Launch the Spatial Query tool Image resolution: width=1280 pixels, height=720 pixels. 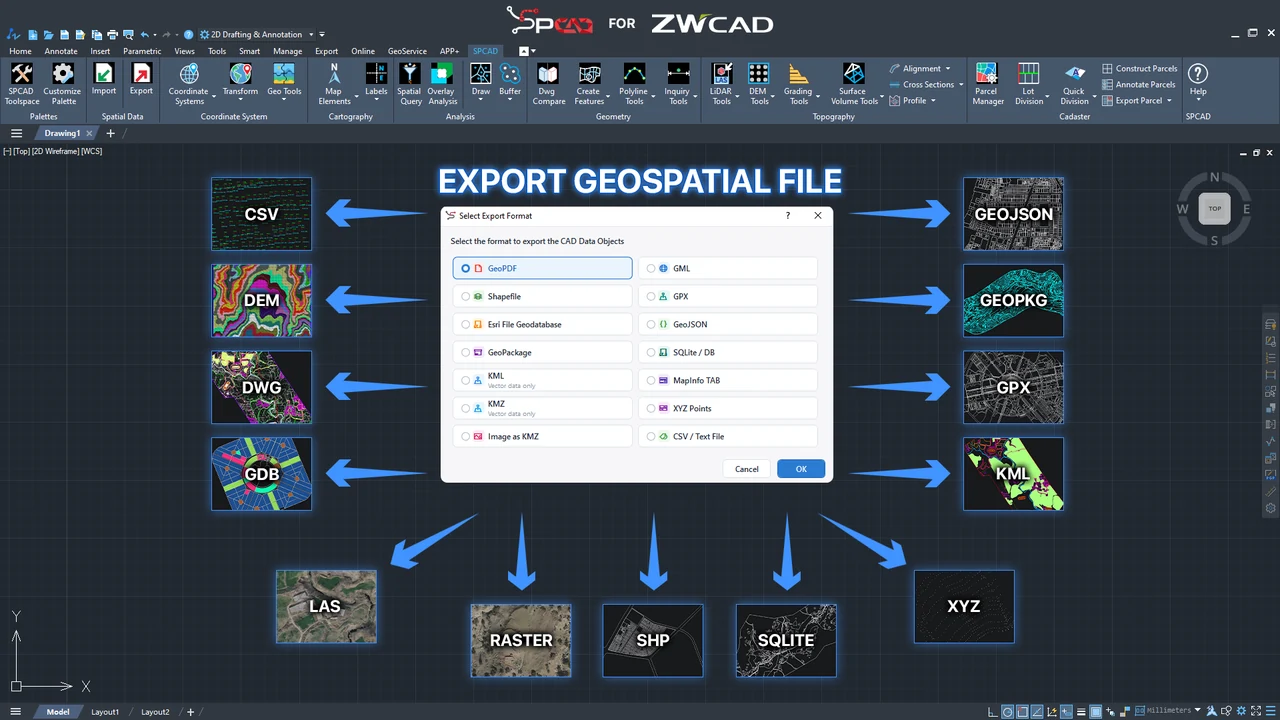[409, 83]
